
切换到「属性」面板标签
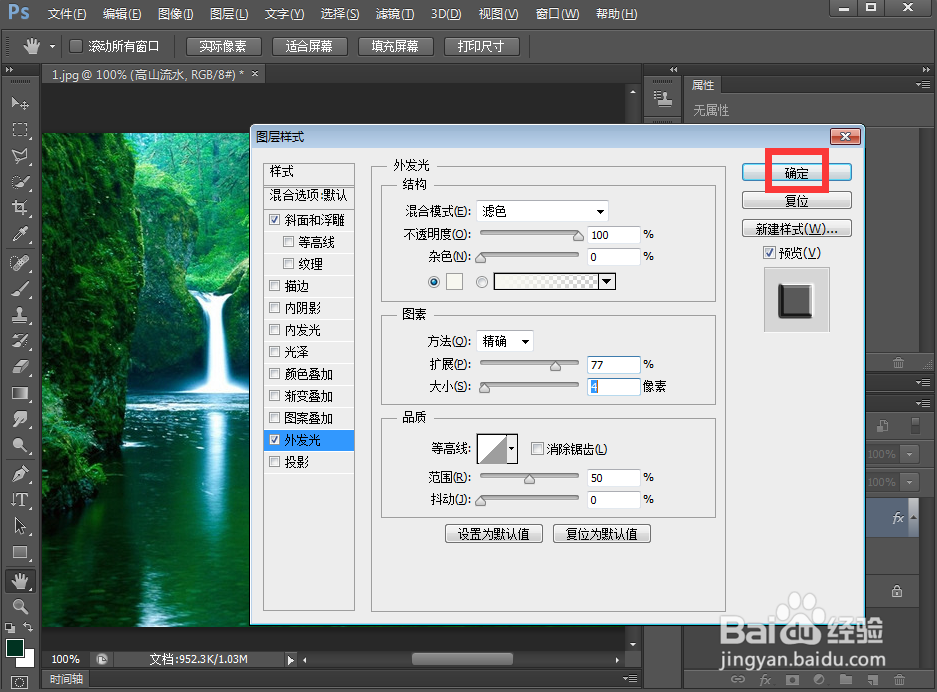(703, 85)
